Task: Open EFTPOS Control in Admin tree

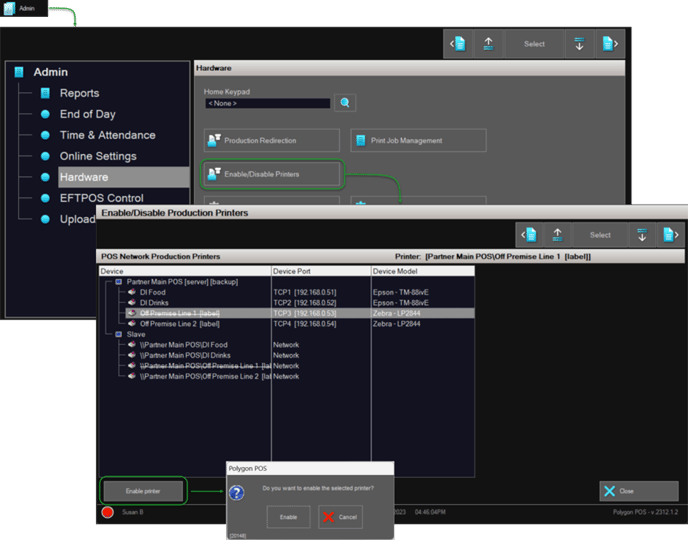Action: tap(101, 198)
